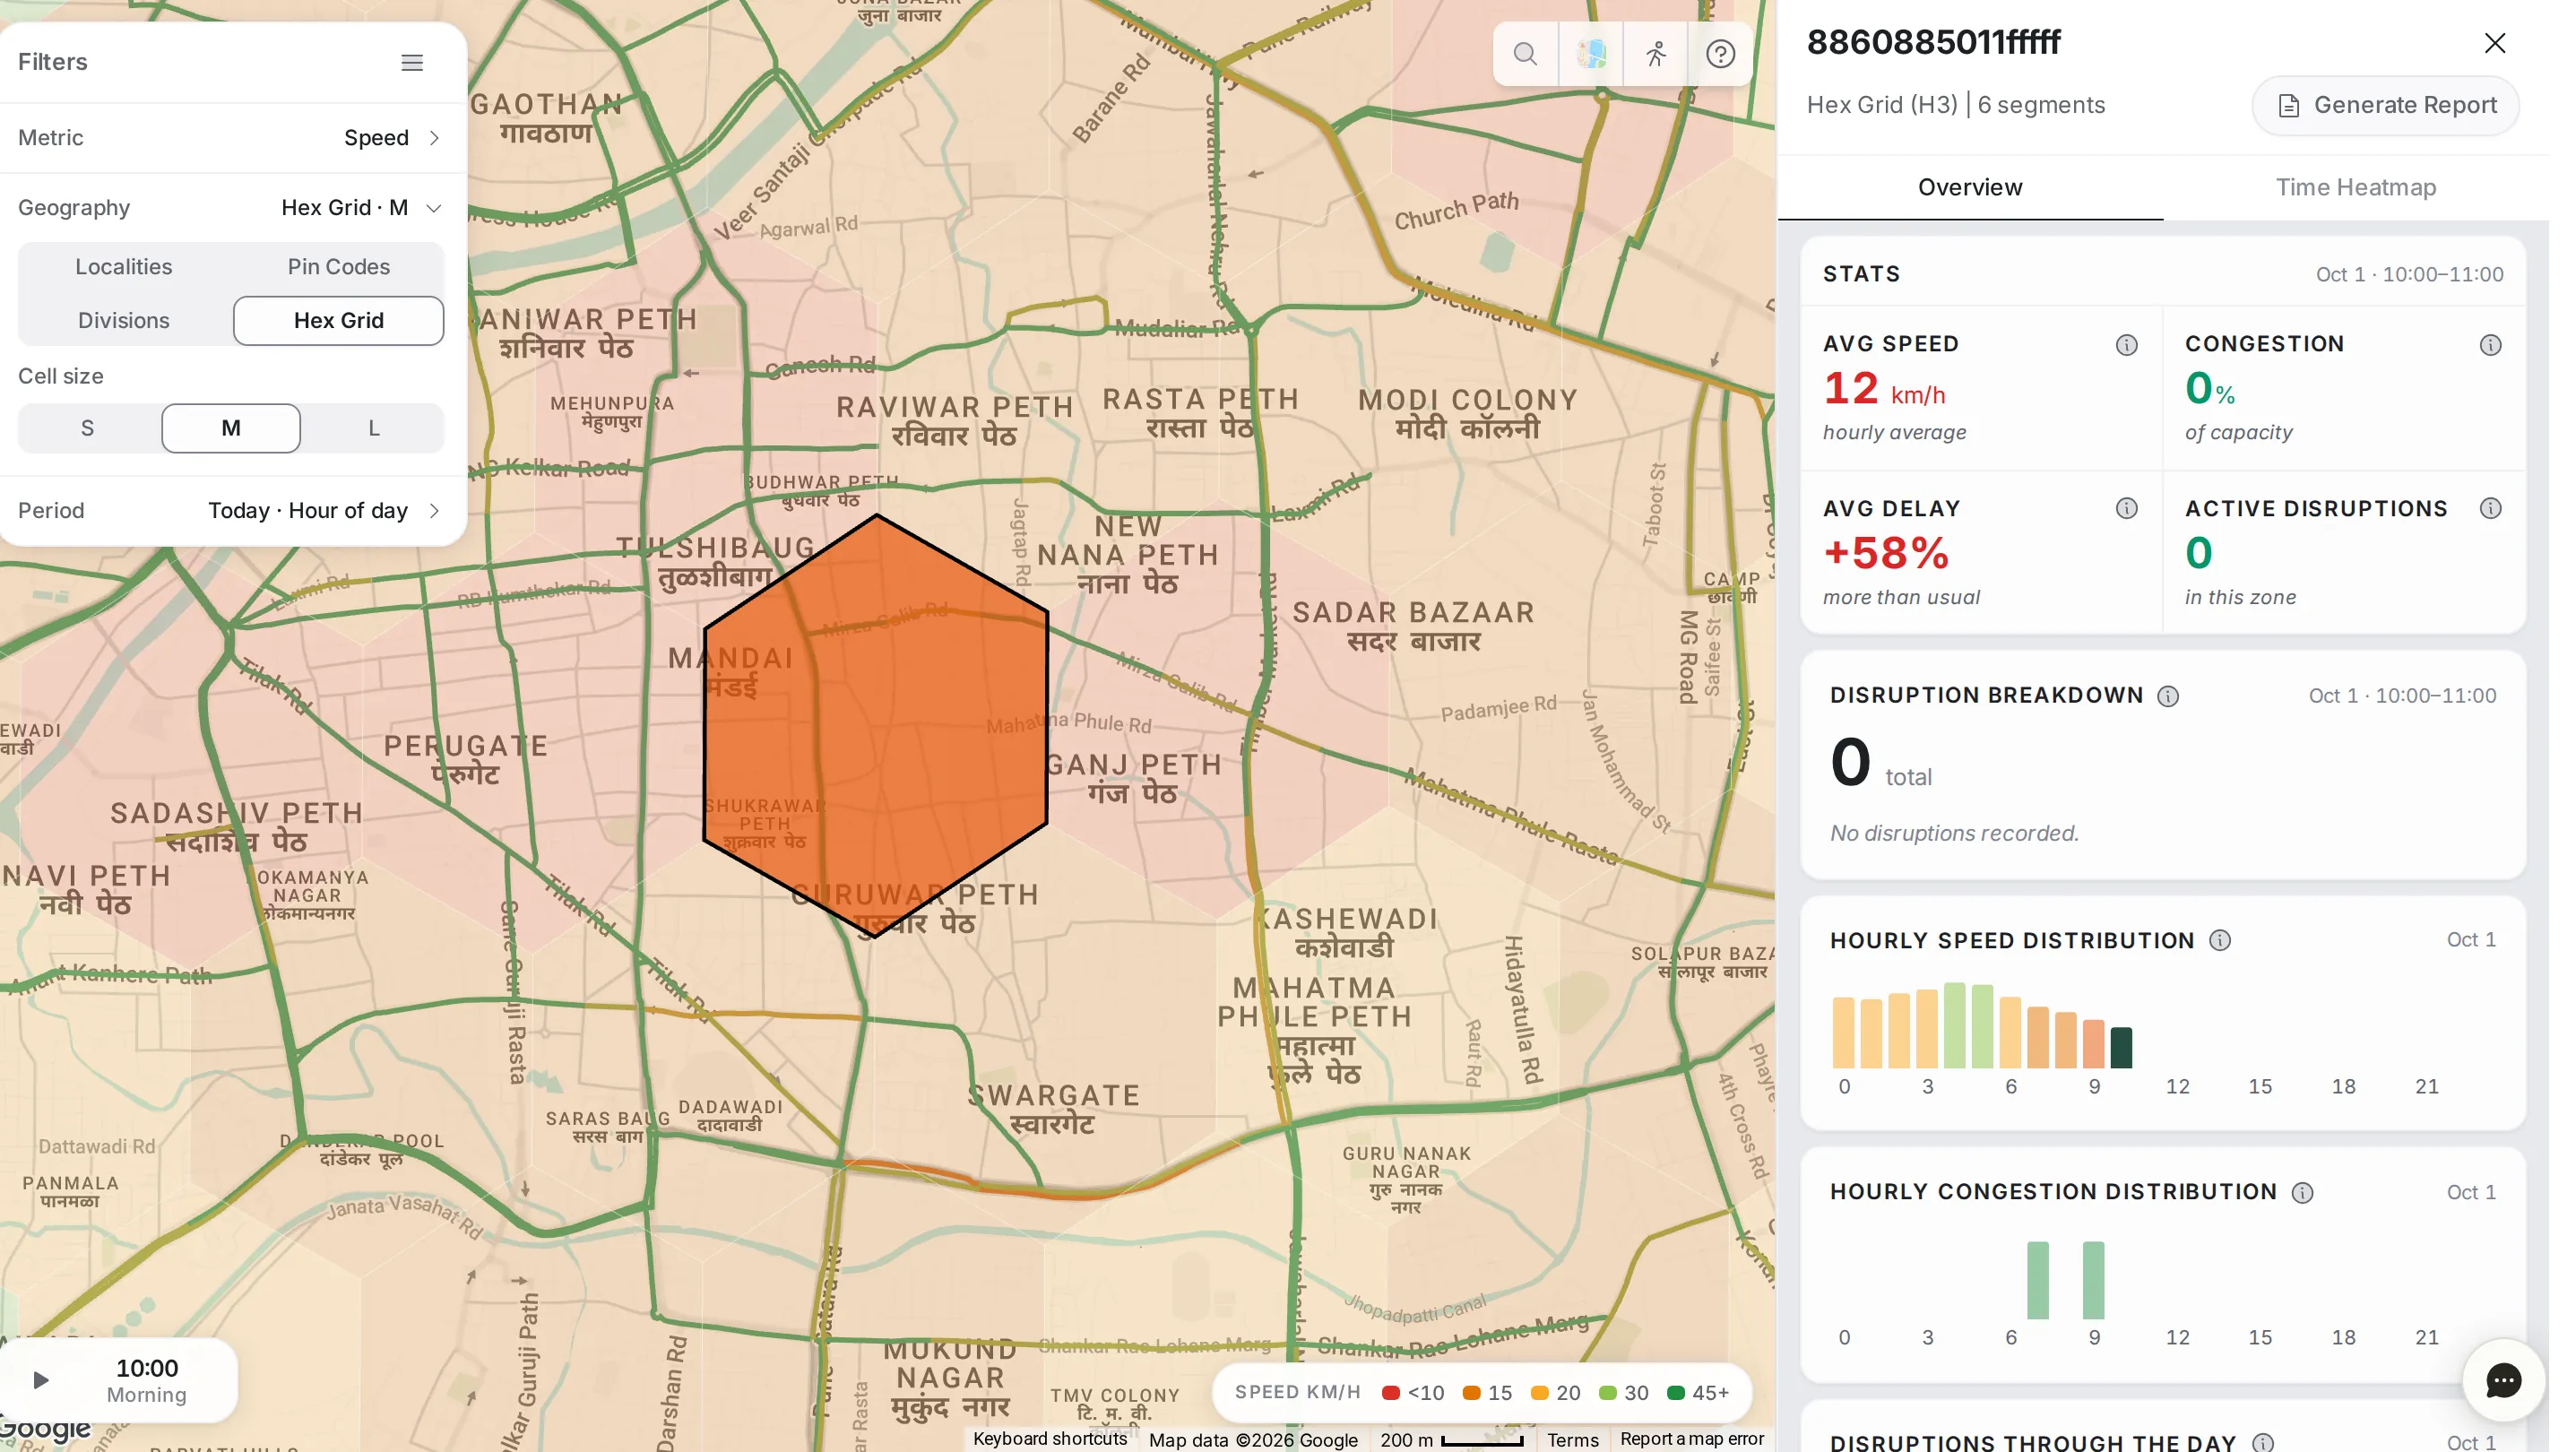Expand the Metric Speed selector
This screenshot has height=1452, width=2576.
(x=232, y=138)
